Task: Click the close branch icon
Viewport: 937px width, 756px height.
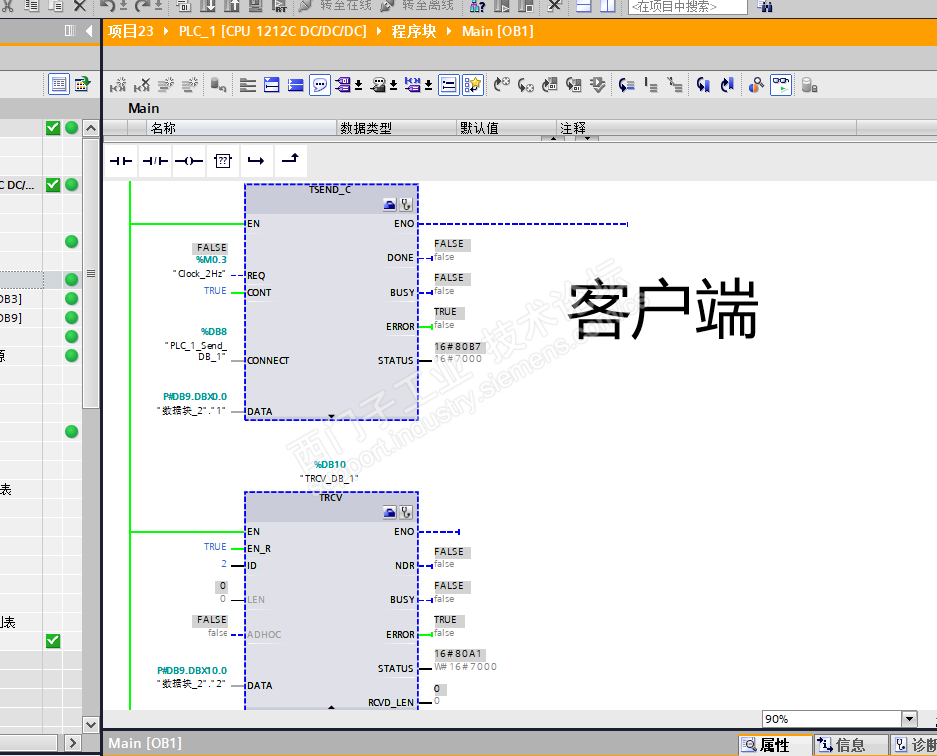Action: pos(290,160)
